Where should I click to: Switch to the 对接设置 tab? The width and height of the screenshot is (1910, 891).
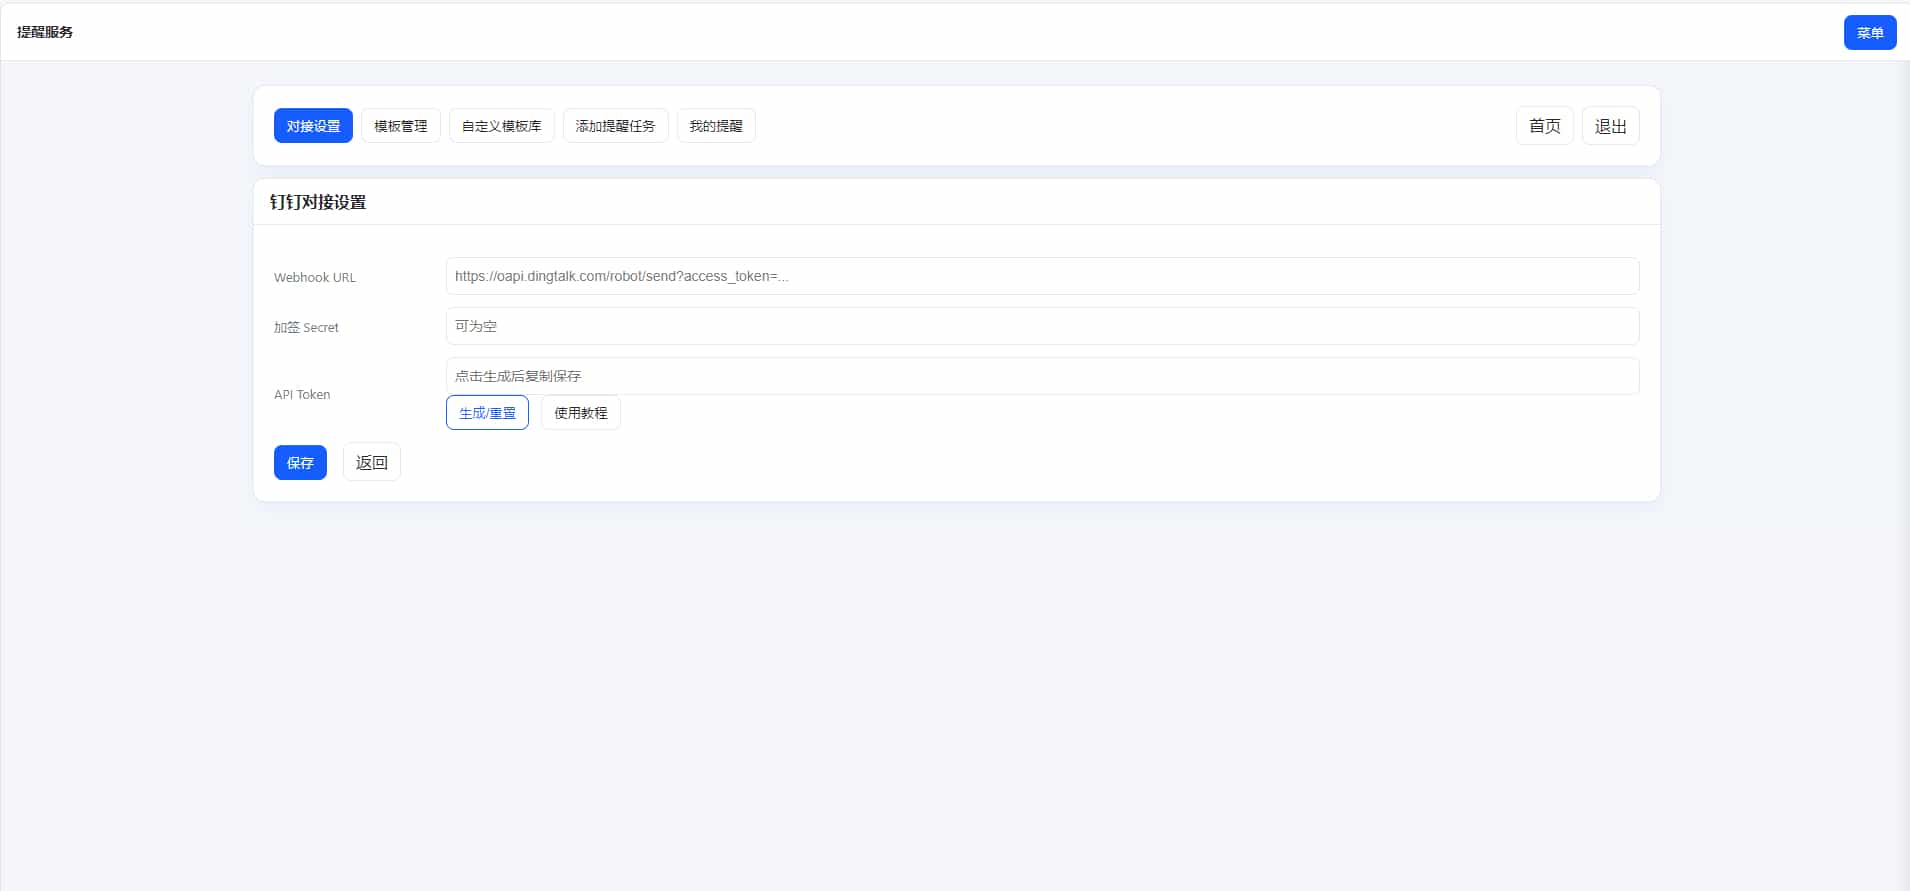click(x=313, y=126)
